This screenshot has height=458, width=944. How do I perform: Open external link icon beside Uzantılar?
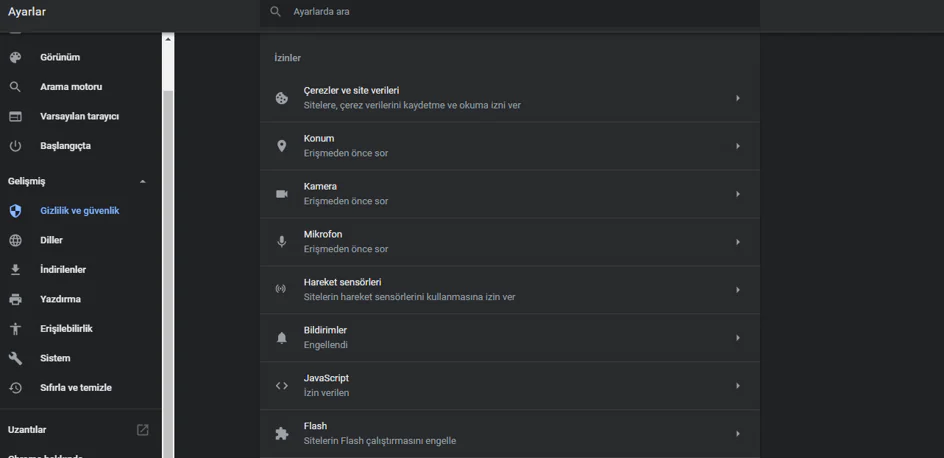(143, 430)
